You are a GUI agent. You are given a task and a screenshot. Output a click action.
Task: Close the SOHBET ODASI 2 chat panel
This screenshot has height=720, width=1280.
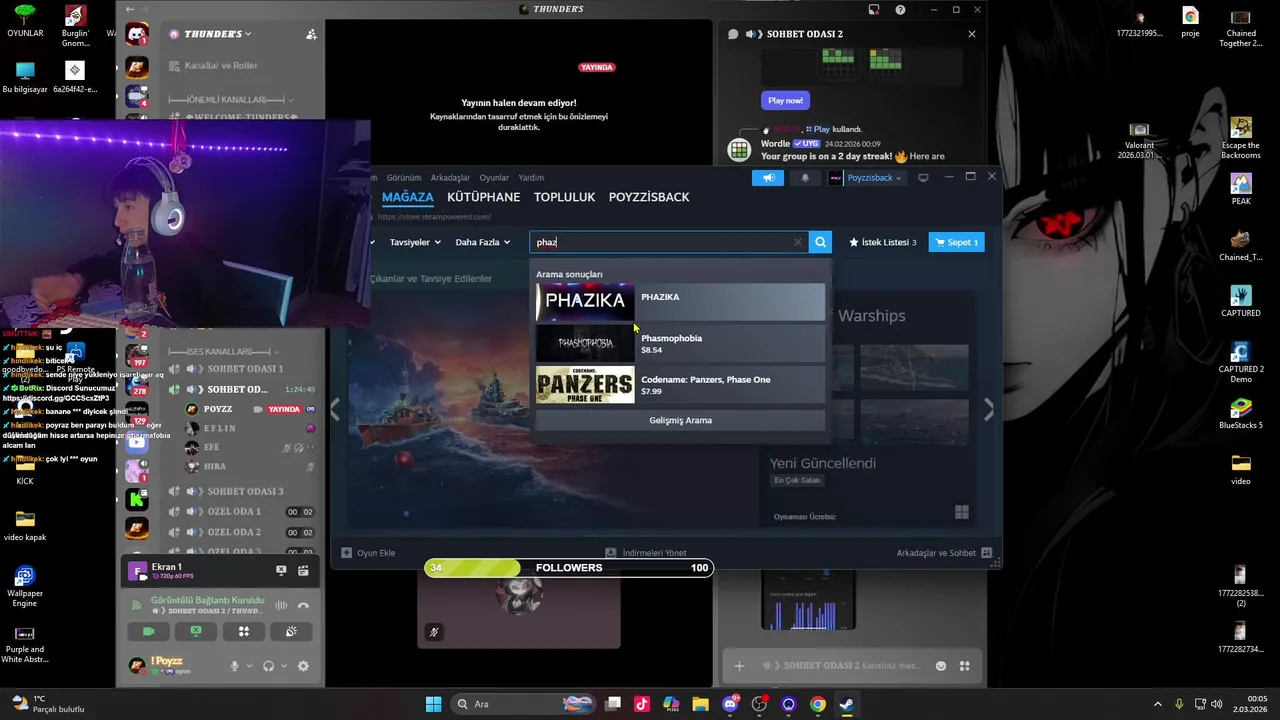point(971,34)
